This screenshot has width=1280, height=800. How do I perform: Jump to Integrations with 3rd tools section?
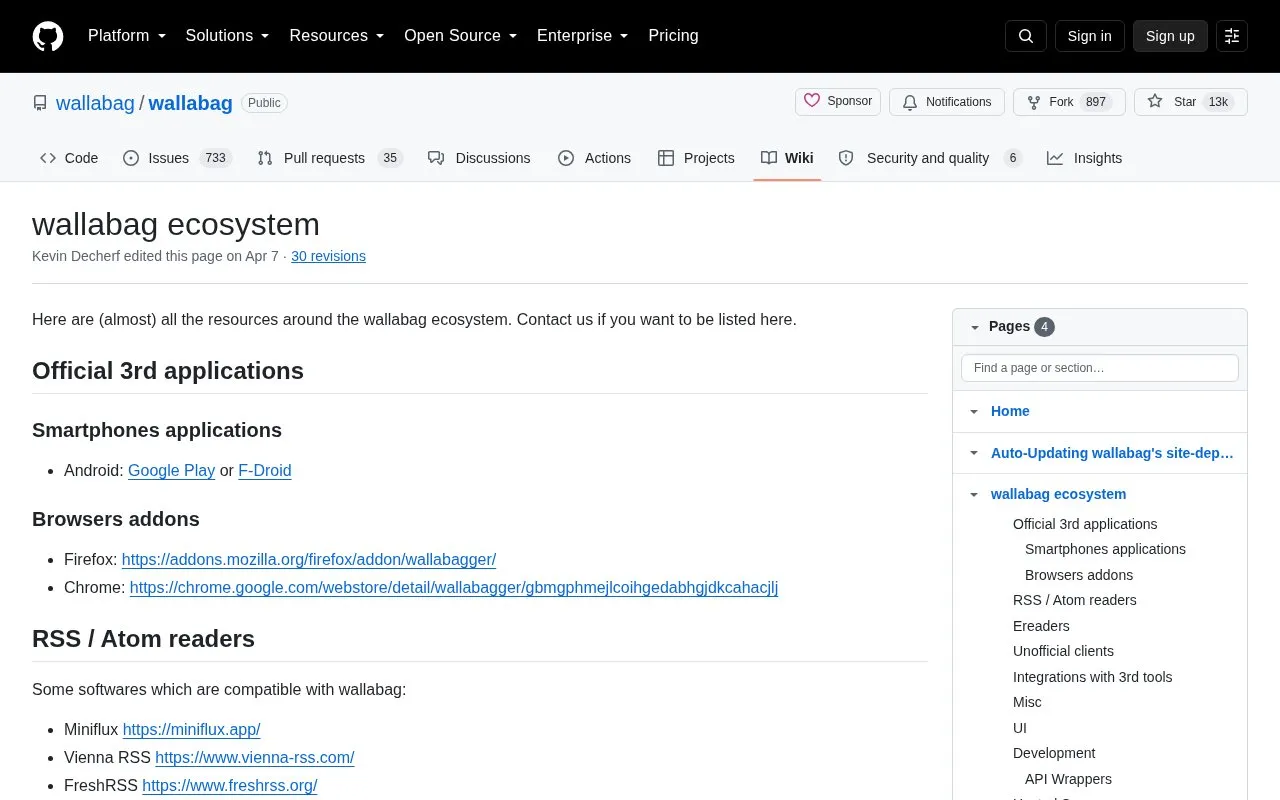point(1092,677)
